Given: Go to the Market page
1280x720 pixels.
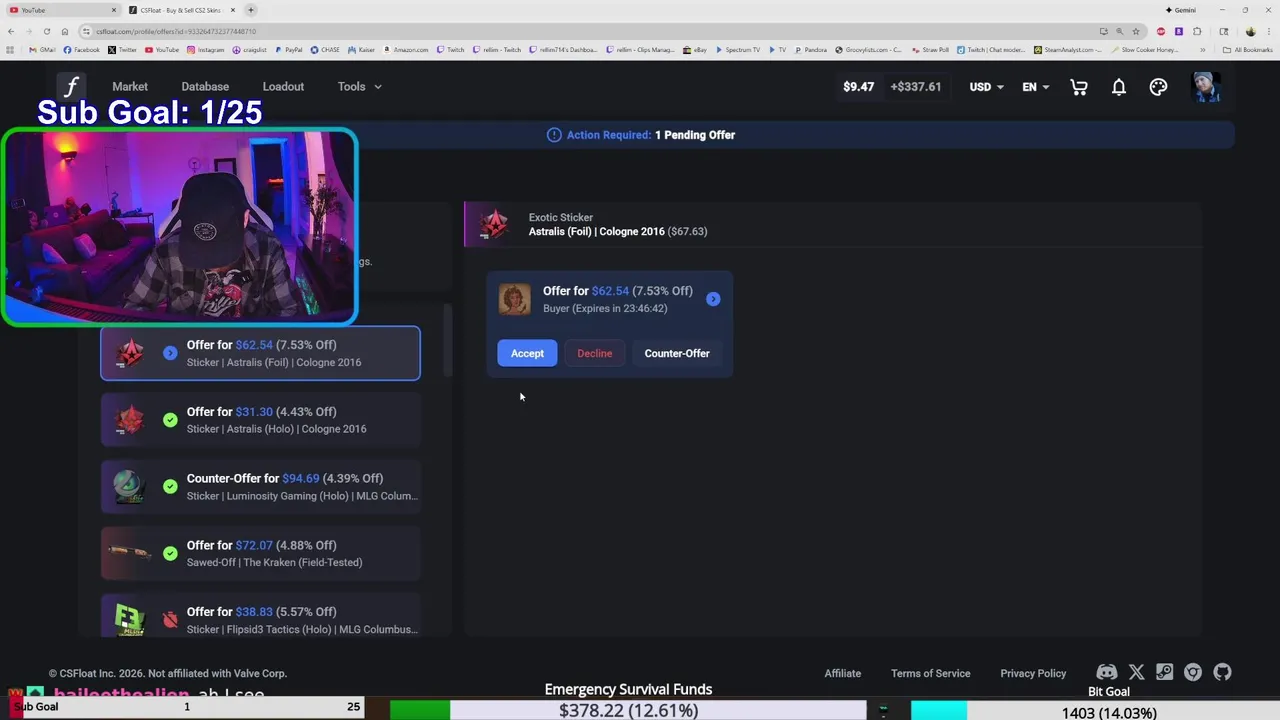Looking at the screenshot, I should coord(130,87).
